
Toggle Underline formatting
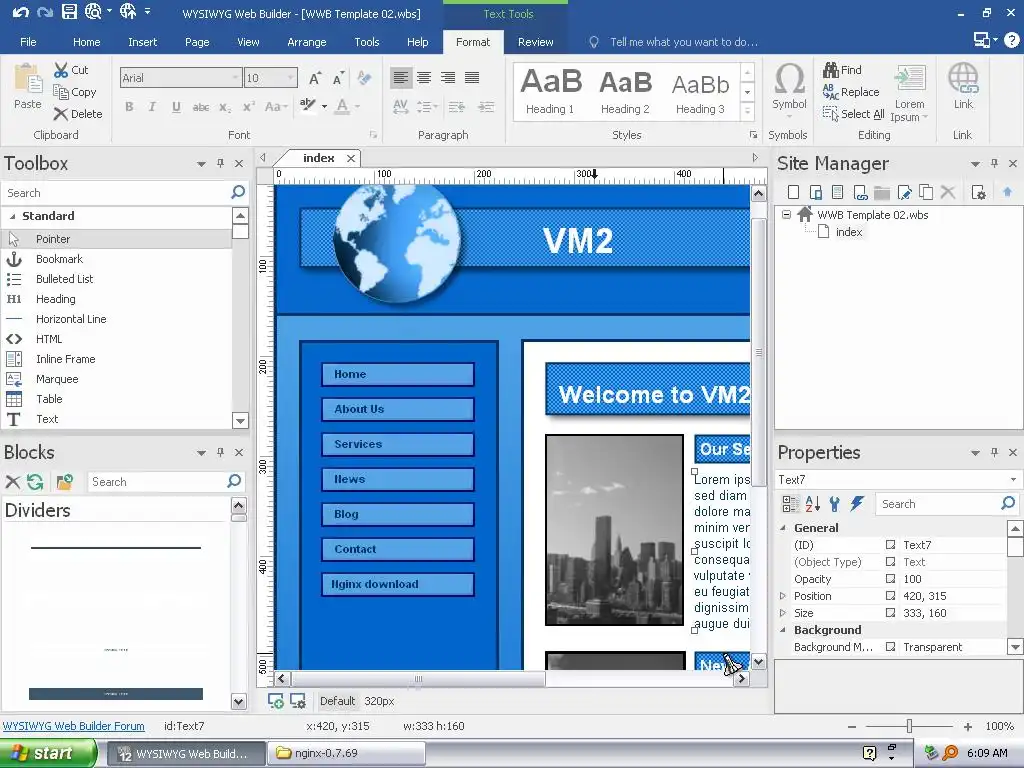(x=176, y=106)
